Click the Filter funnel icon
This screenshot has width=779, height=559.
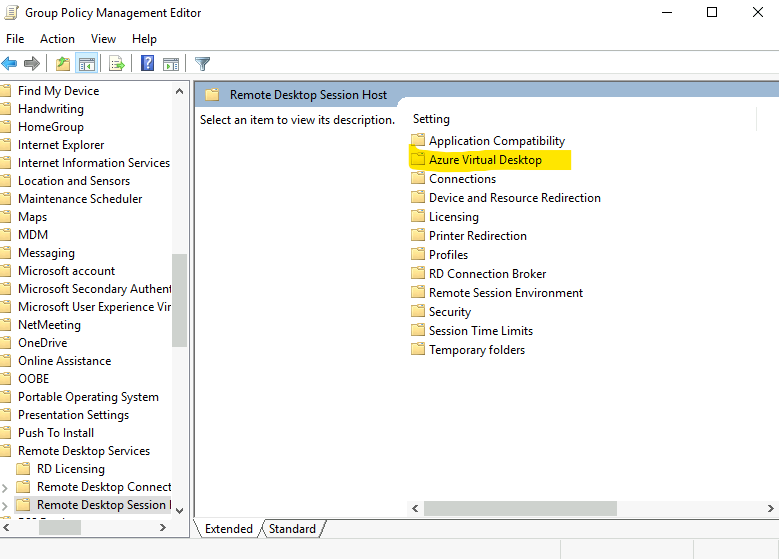203,64
